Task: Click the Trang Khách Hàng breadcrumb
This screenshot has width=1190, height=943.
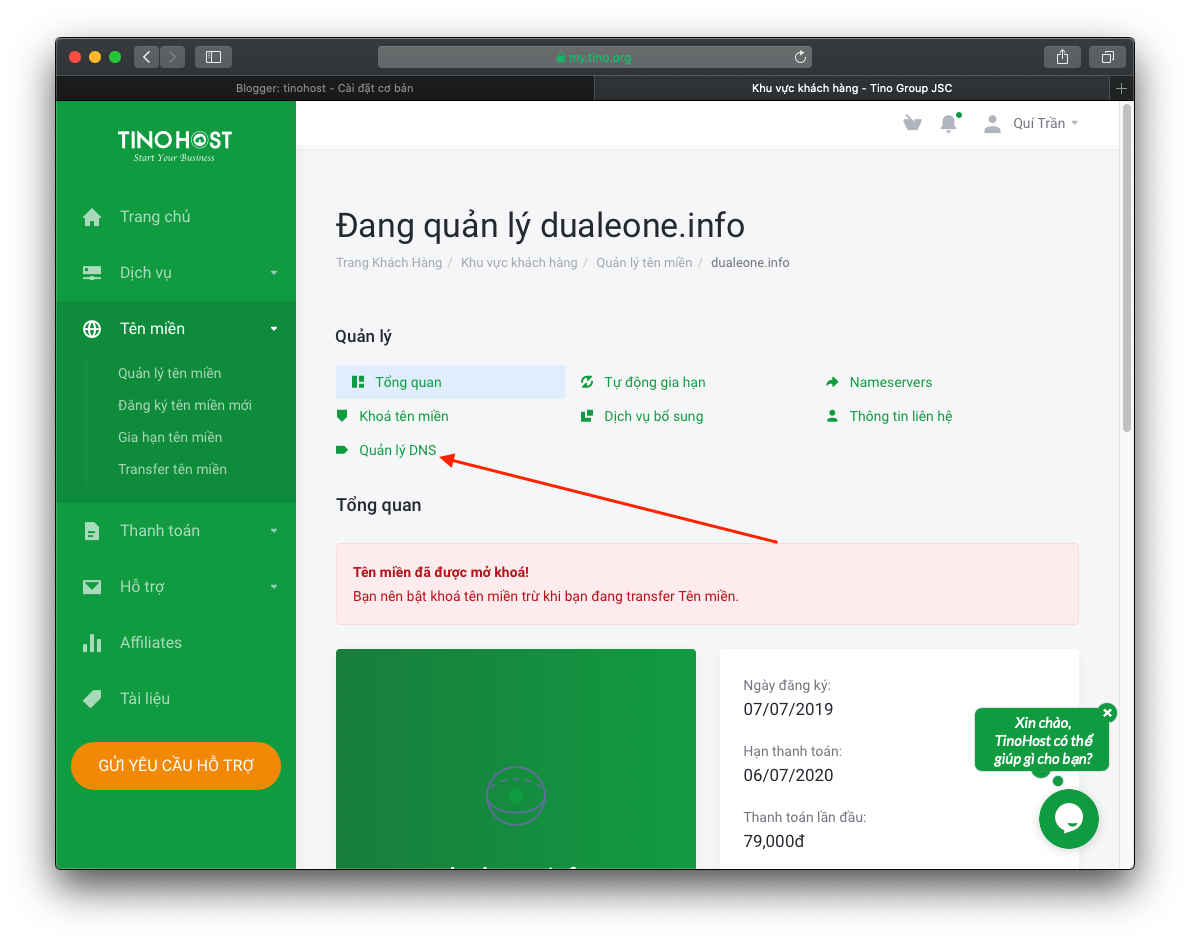Action: pyautogui.click(x=389, y=262)
